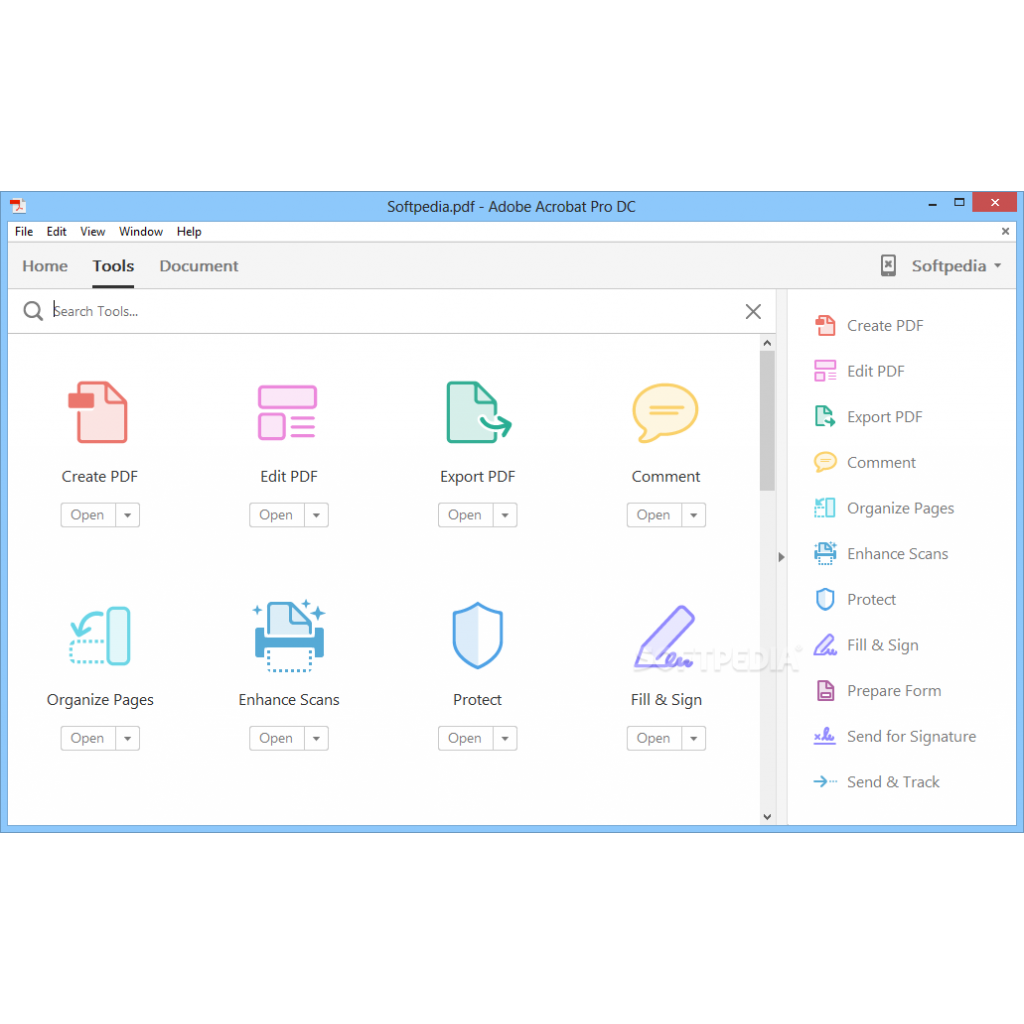Open the Comment speech bubble icon
The width and height of the screenshot is (1024, 1024).
coord(665,412)
